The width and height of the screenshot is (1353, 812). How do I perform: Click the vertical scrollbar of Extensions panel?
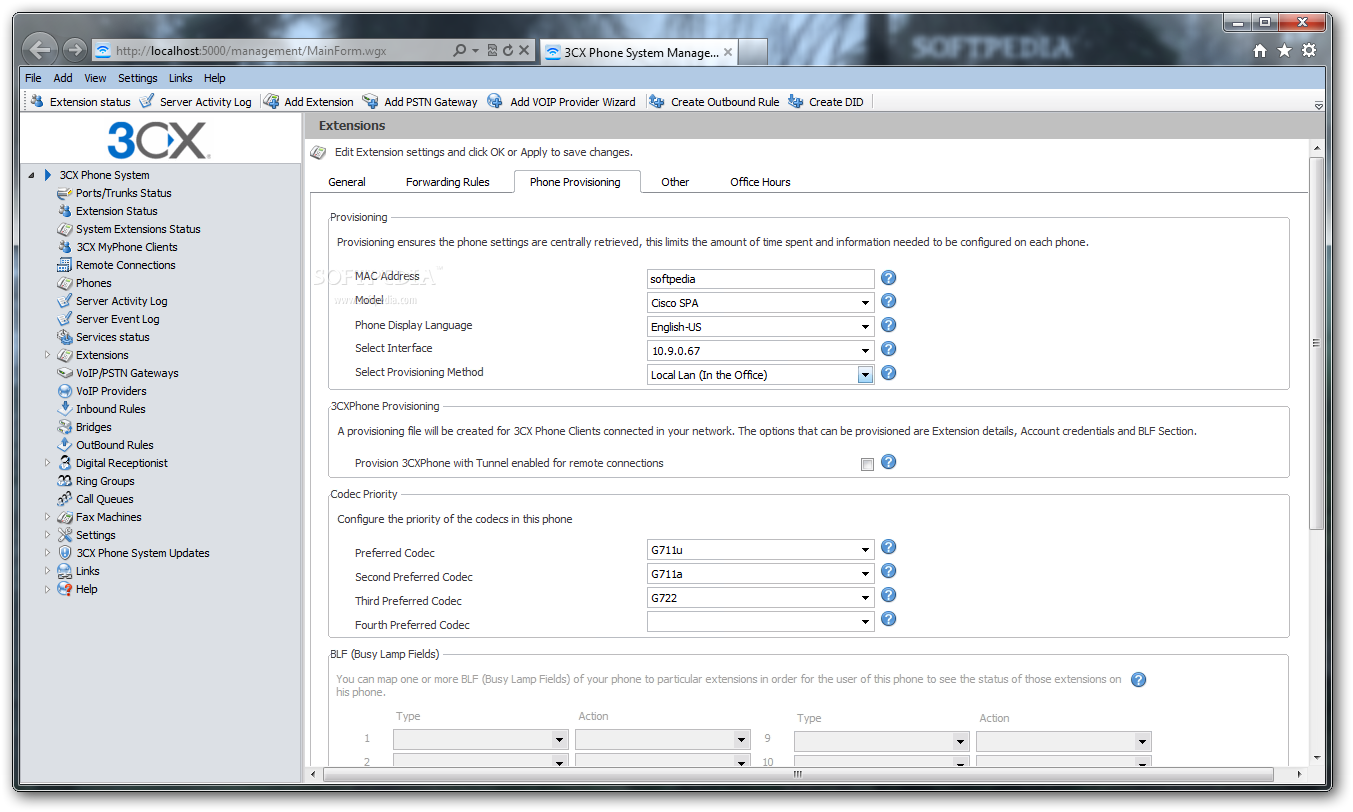pos(1316,343)
